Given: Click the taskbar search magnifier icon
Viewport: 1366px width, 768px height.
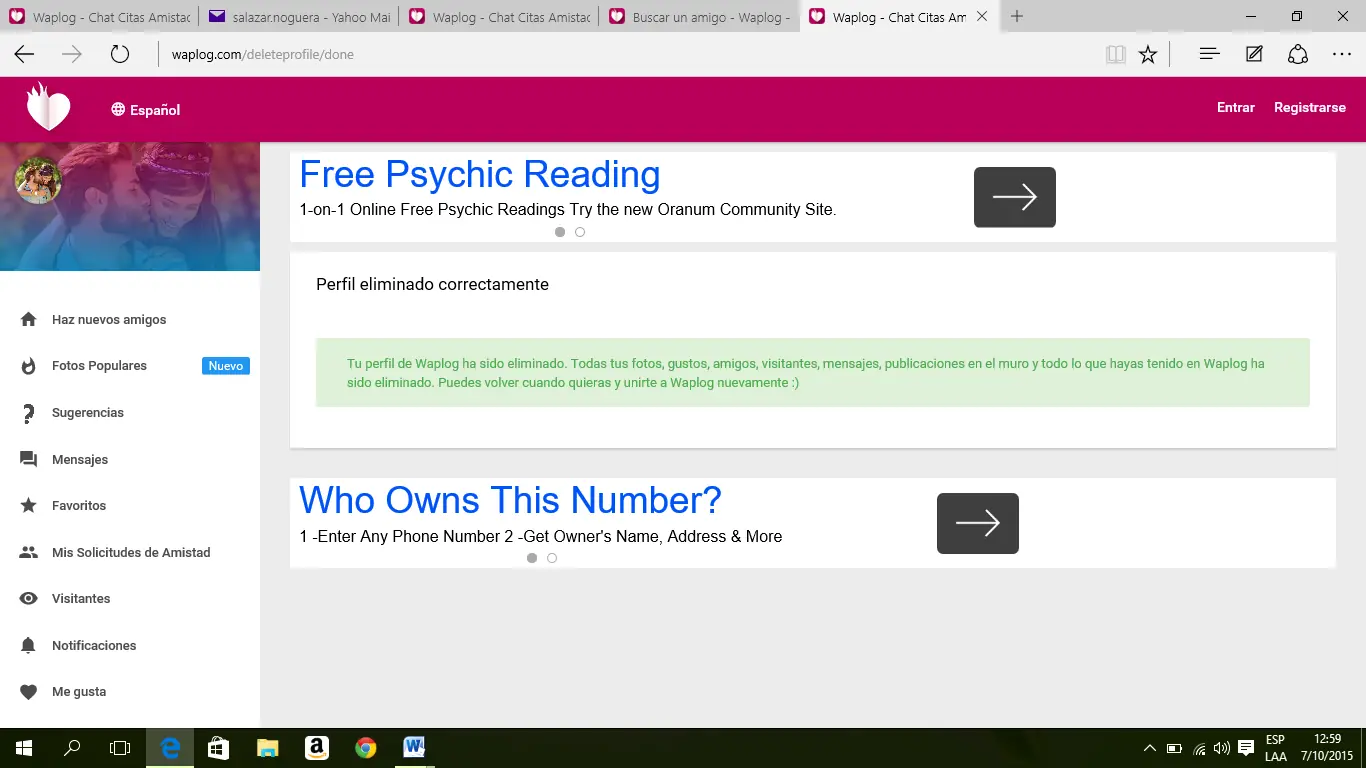Looking at the screenshot, I should [72, 748].
